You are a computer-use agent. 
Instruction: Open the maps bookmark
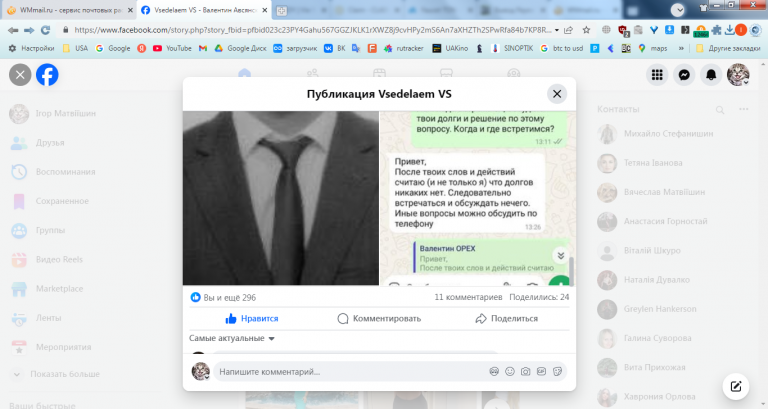click(x=653, y=48)
